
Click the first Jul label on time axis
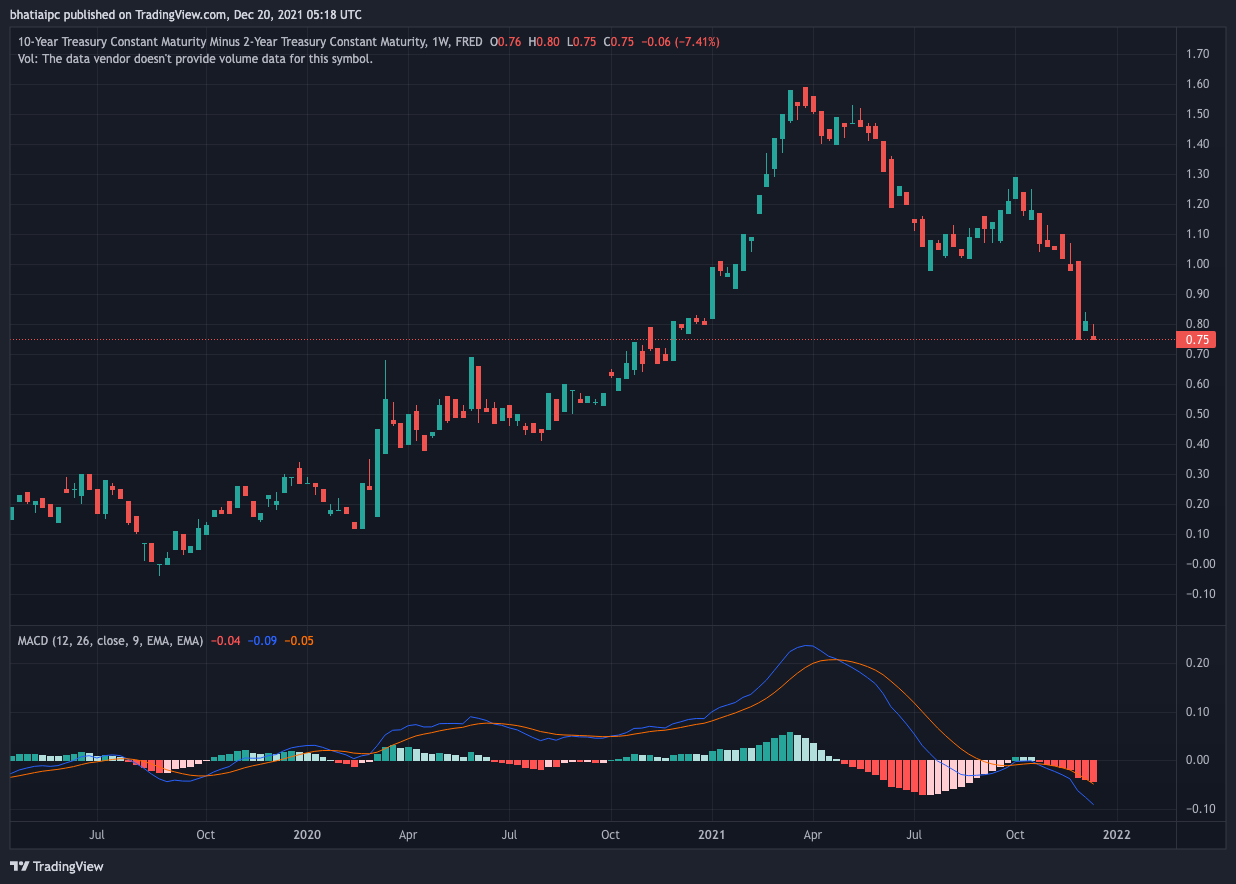[97, 834]
